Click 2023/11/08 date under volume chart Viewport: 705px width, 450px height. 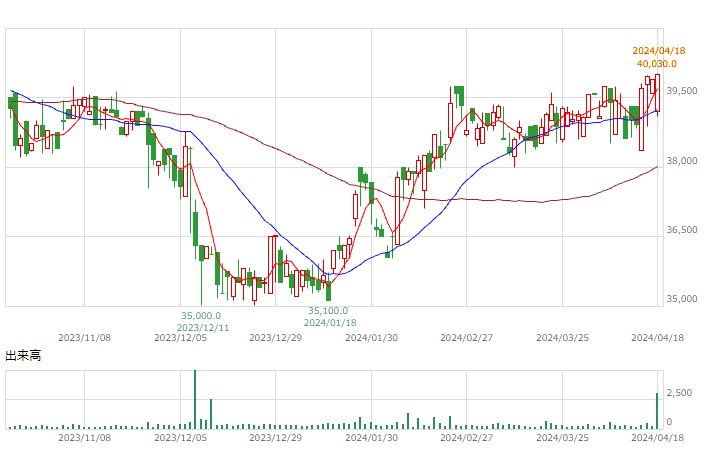click(x=85, y=437)
